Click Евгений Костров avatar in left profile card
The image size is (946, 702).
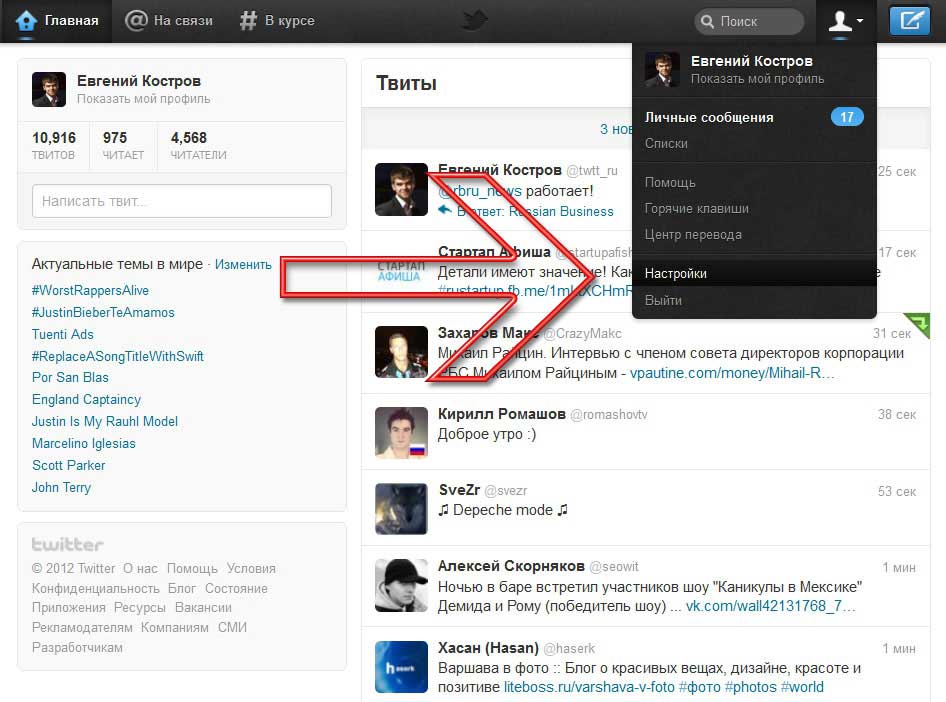pyautogui.click(x=49, y=90)
